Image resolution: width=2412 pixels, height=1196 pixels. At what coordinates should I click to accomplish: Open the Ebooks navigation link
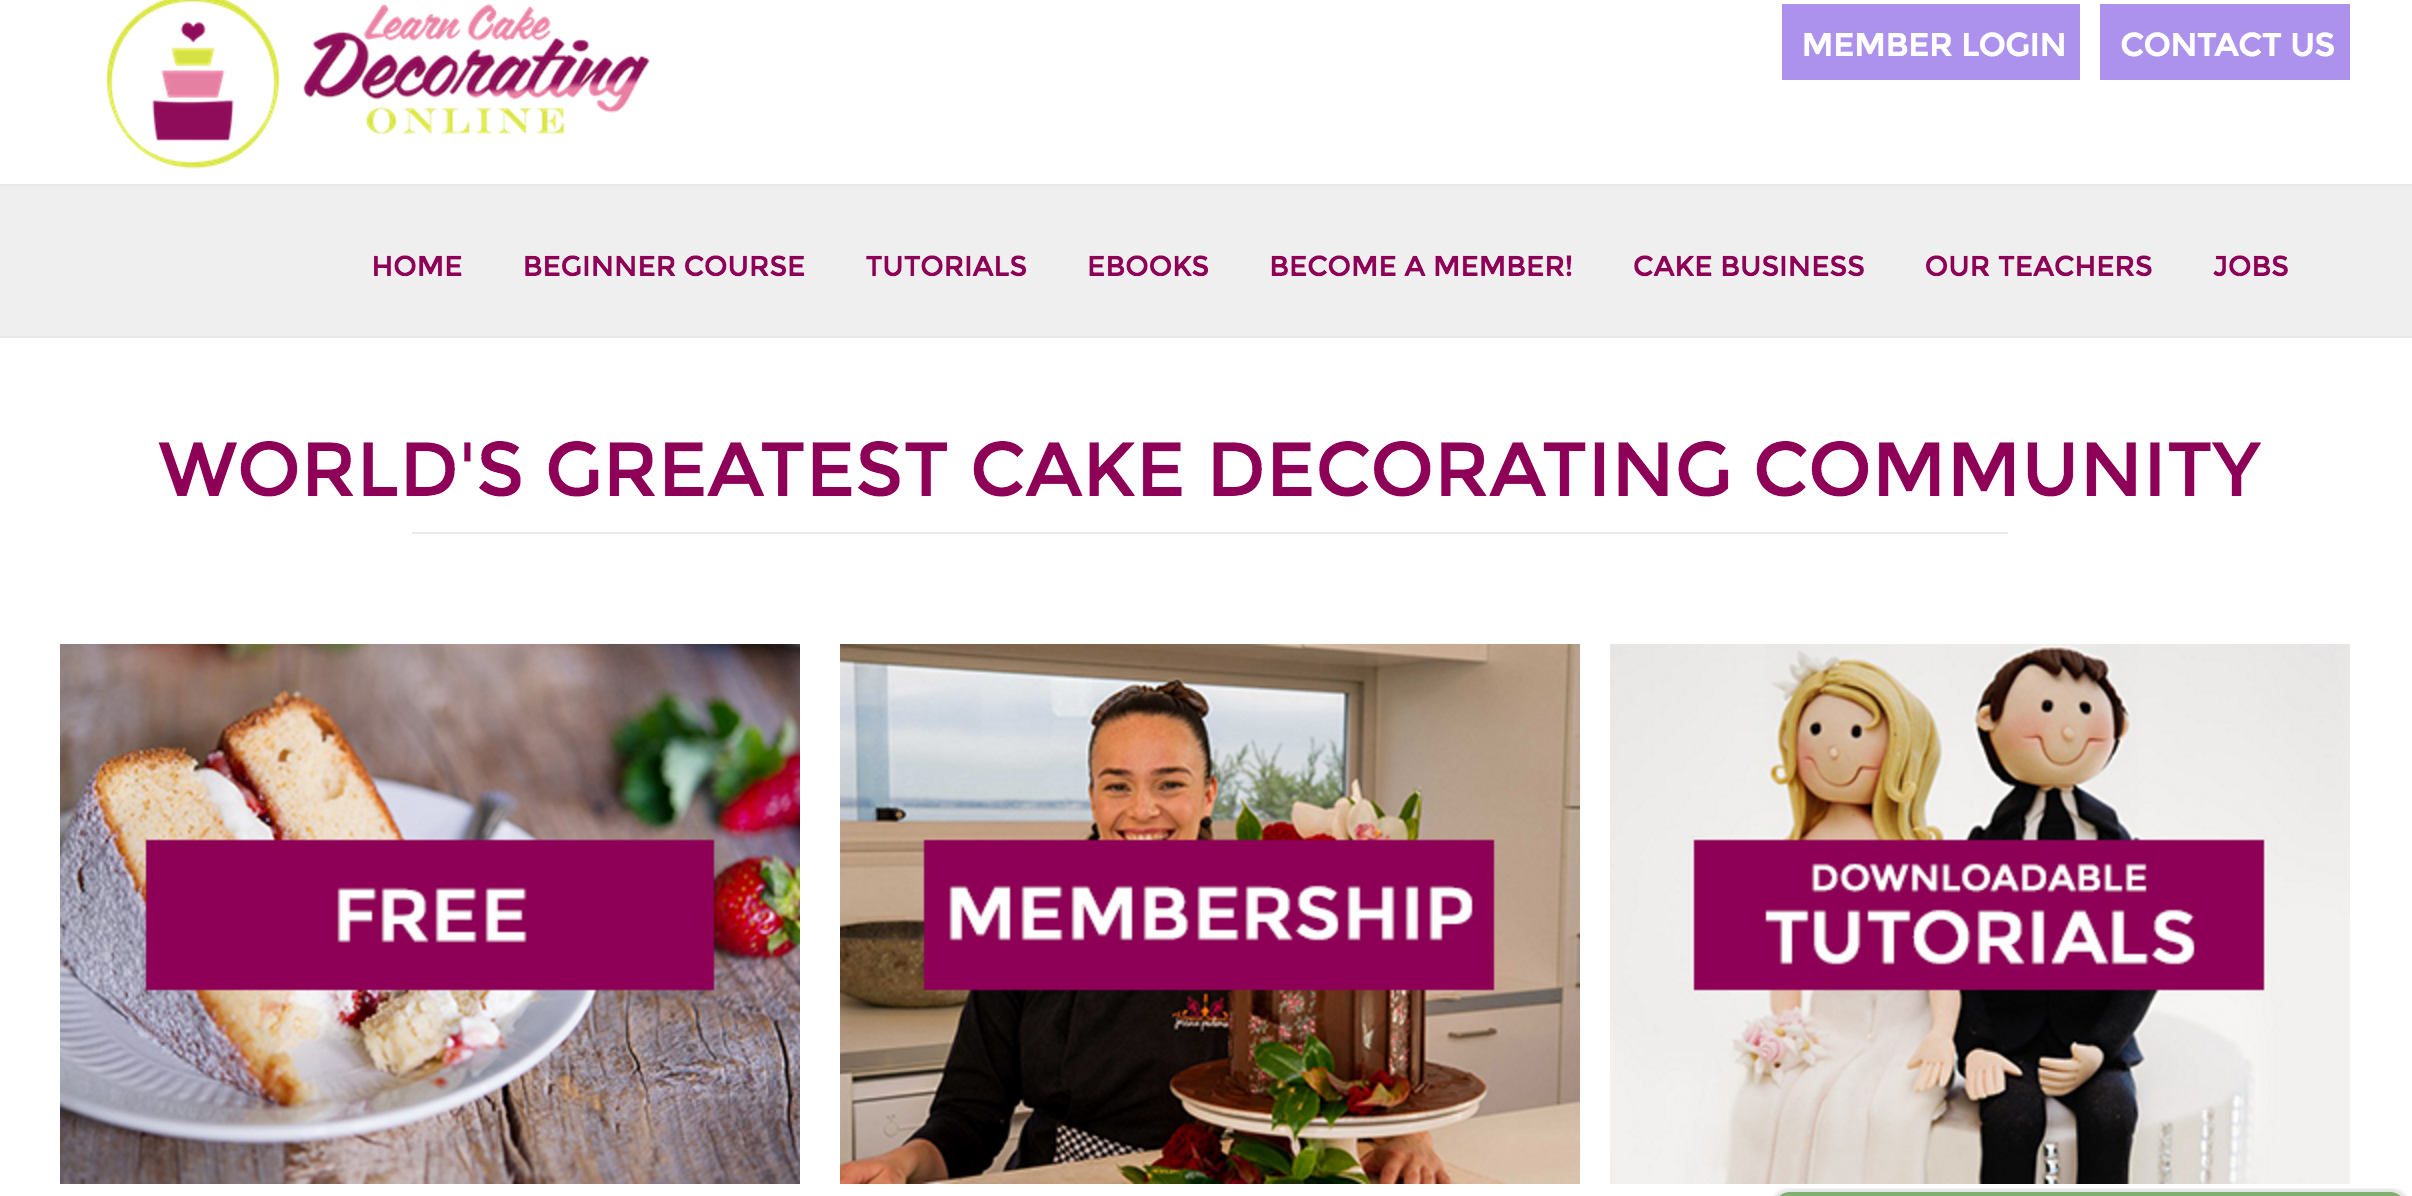click(x=1148, y=266)
